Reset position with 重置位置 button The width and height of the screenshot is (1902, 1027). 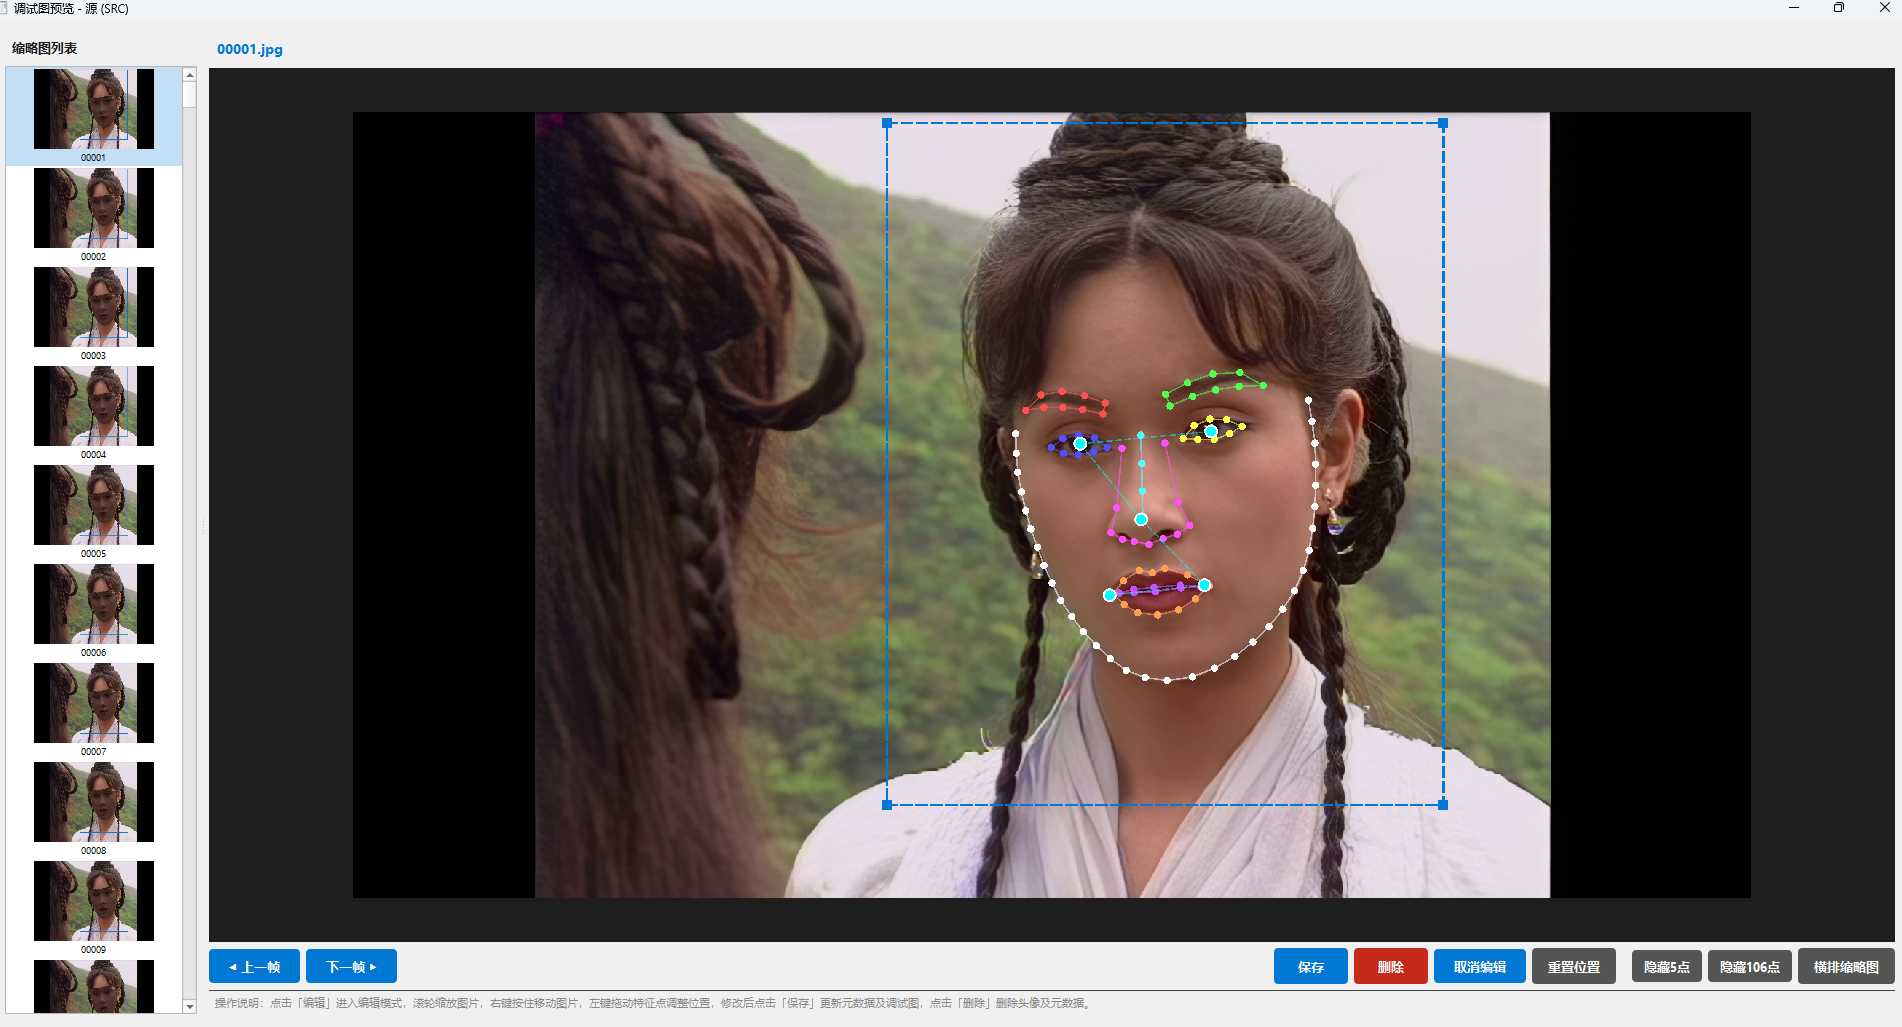tap(1573, 966)
